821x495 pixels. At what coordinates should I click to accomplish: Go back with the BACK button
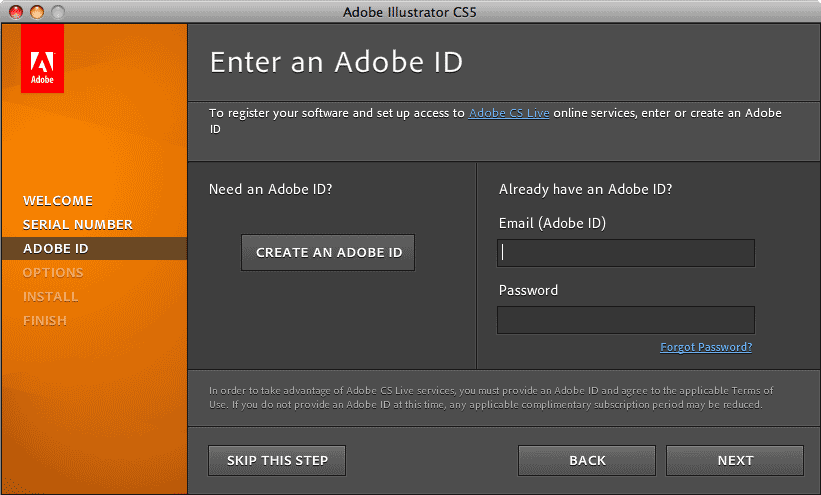coord(587,460)
